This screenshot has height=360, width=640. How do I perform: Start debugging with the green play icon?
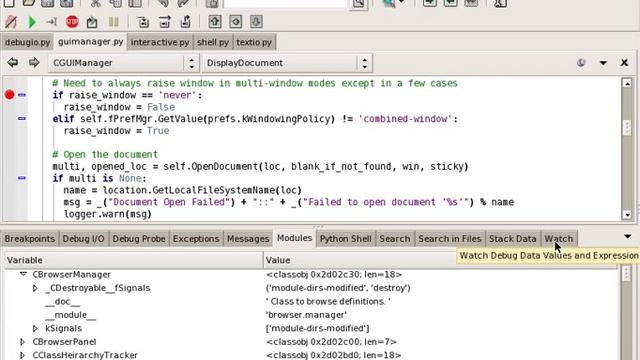(32, 22)
